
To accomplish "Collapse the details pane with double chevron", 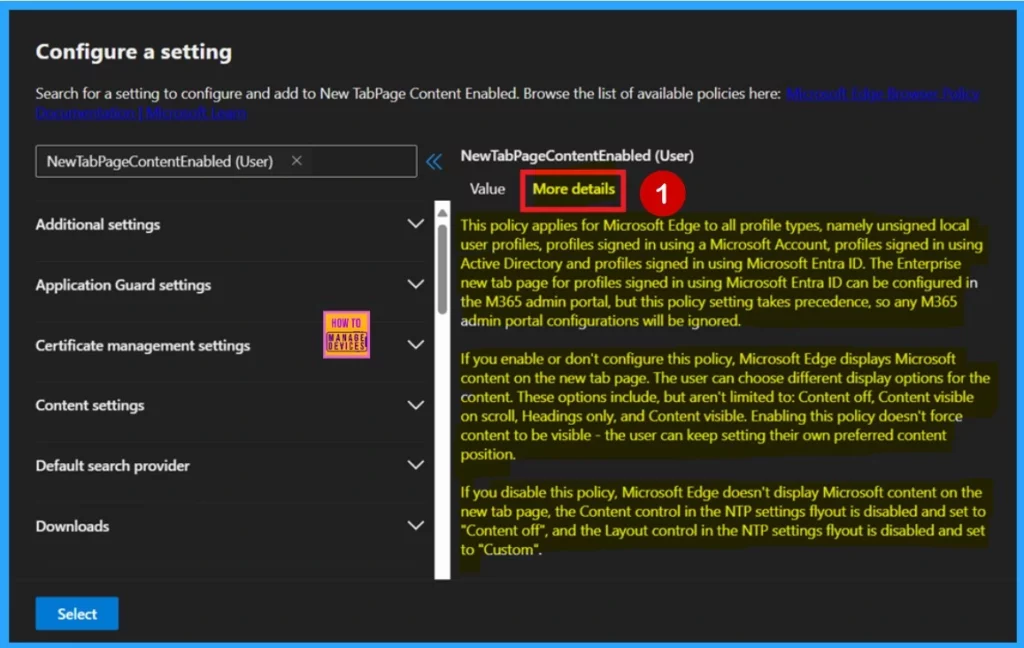I will tap(434, 161).
